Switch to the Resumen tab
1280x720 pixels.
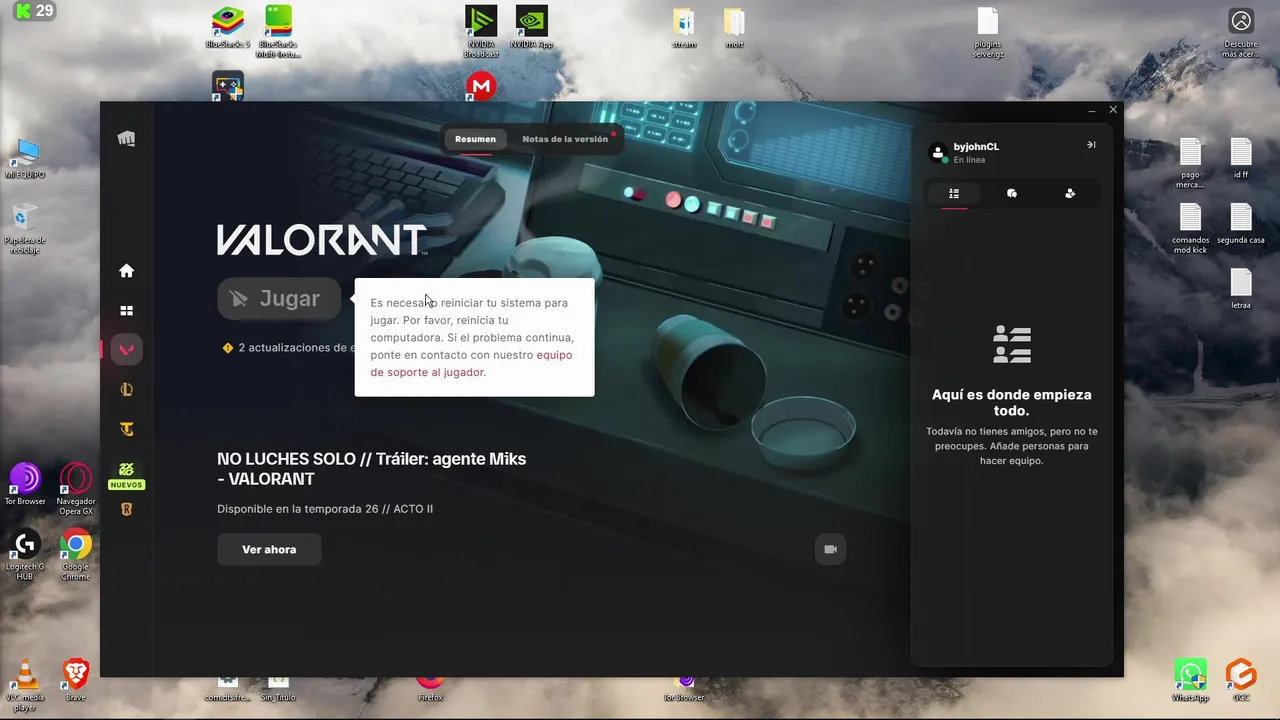(x=475, y=139)
